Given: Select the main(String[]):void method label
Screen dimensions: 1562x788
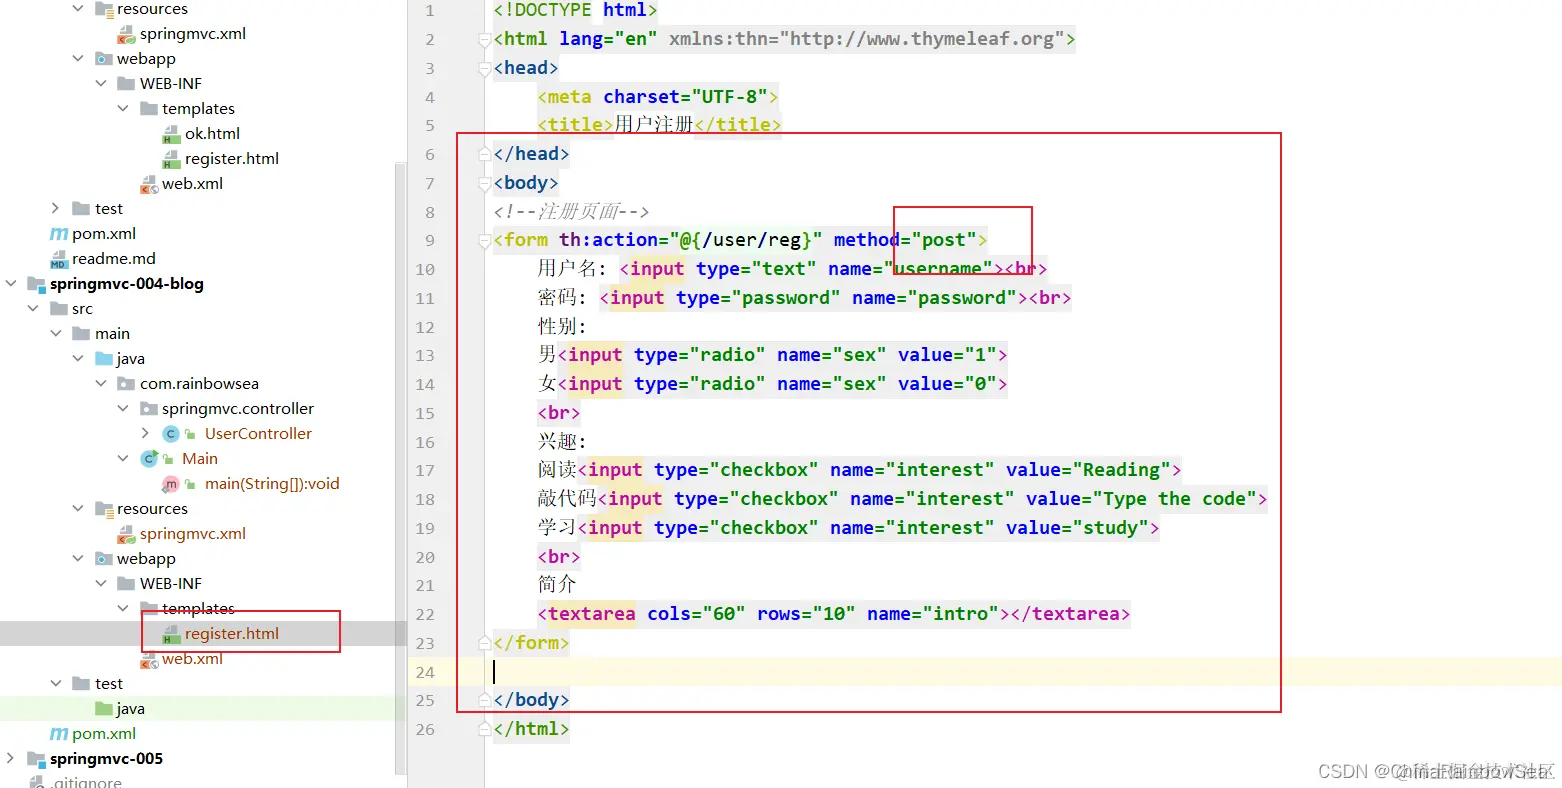Looking at the screenshot, I should point(272,484).
